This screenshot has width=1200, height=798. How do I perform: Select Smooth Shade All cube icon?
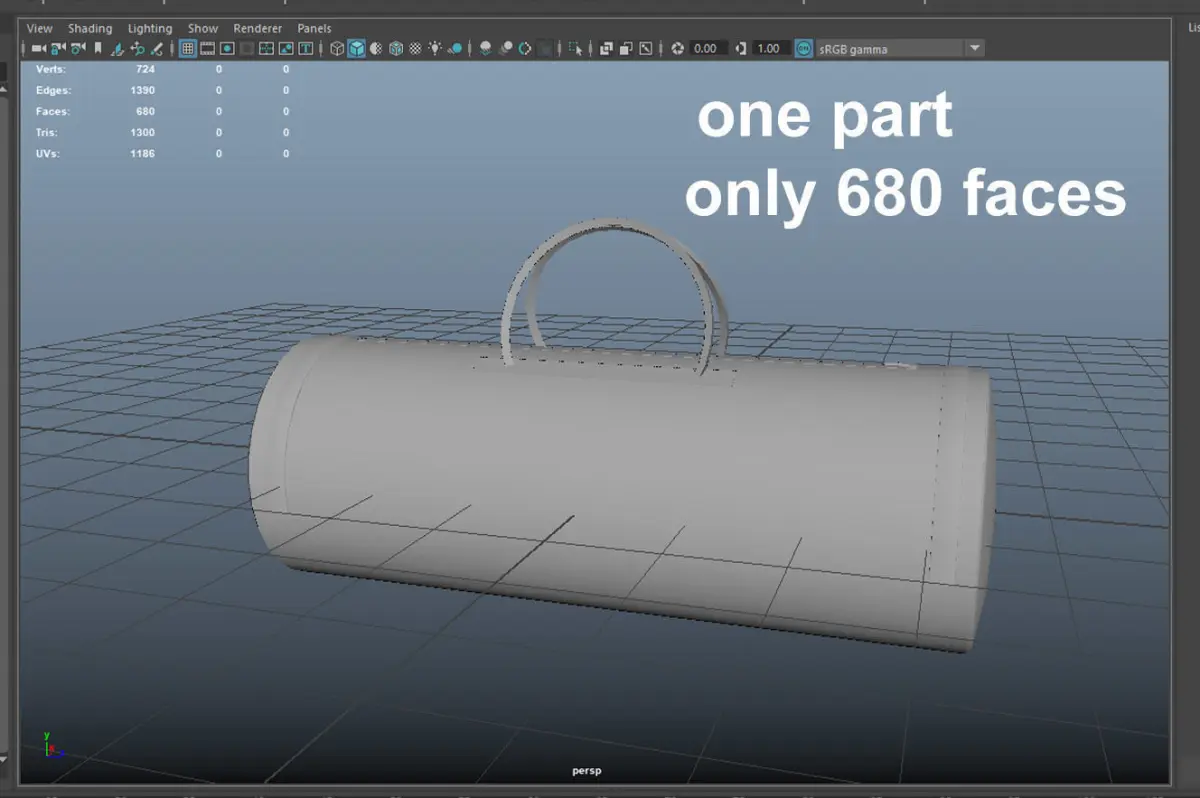click(x=356, y=48)
